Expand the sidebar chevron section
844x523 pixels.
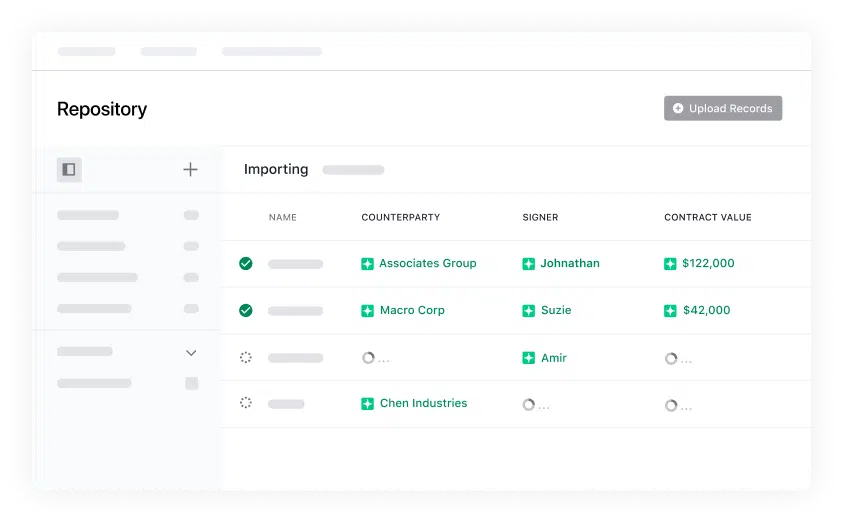(191, 353)
